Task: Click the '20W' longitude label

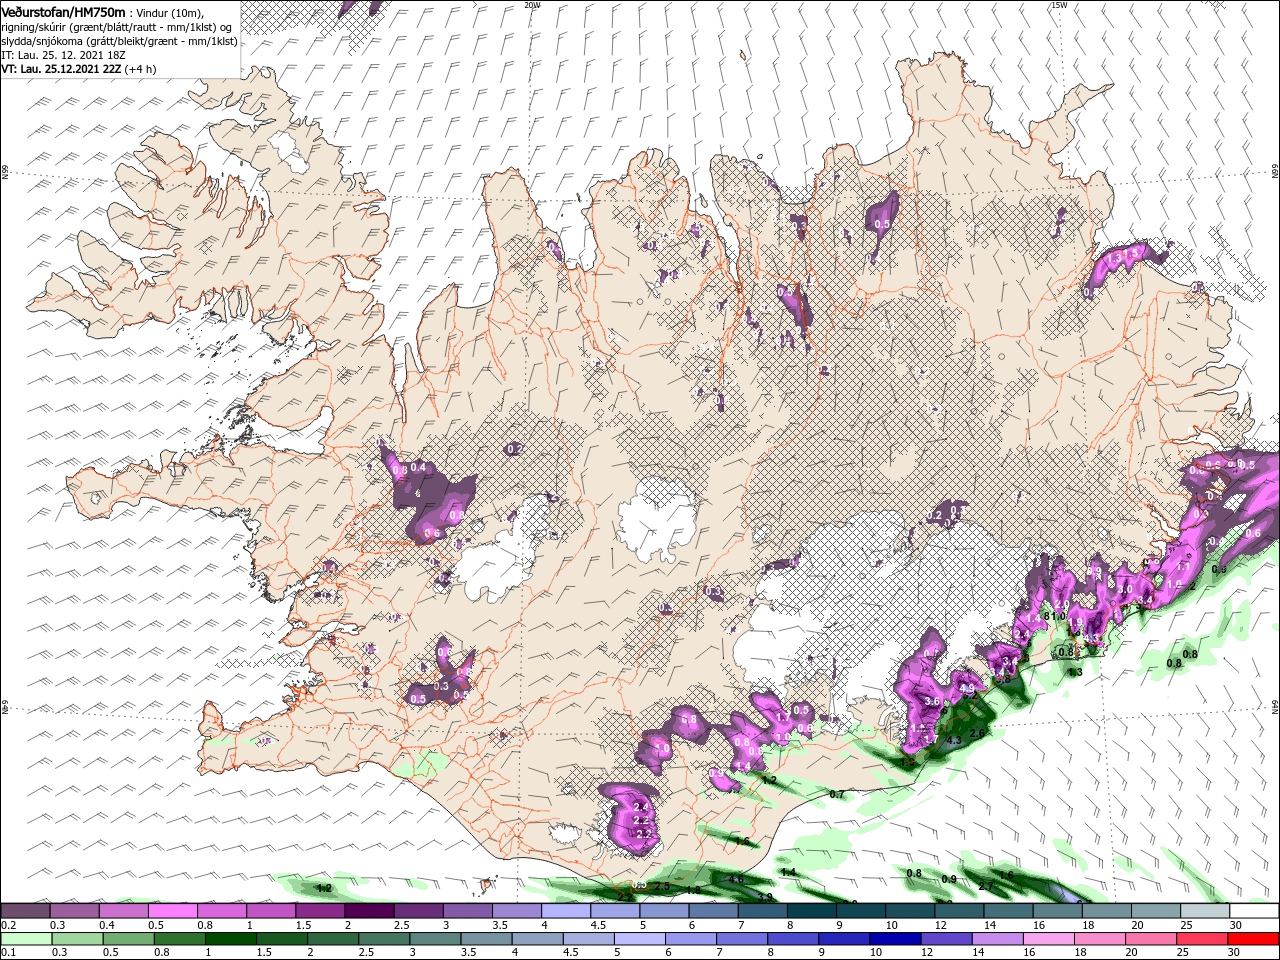Action: (532, 5)
